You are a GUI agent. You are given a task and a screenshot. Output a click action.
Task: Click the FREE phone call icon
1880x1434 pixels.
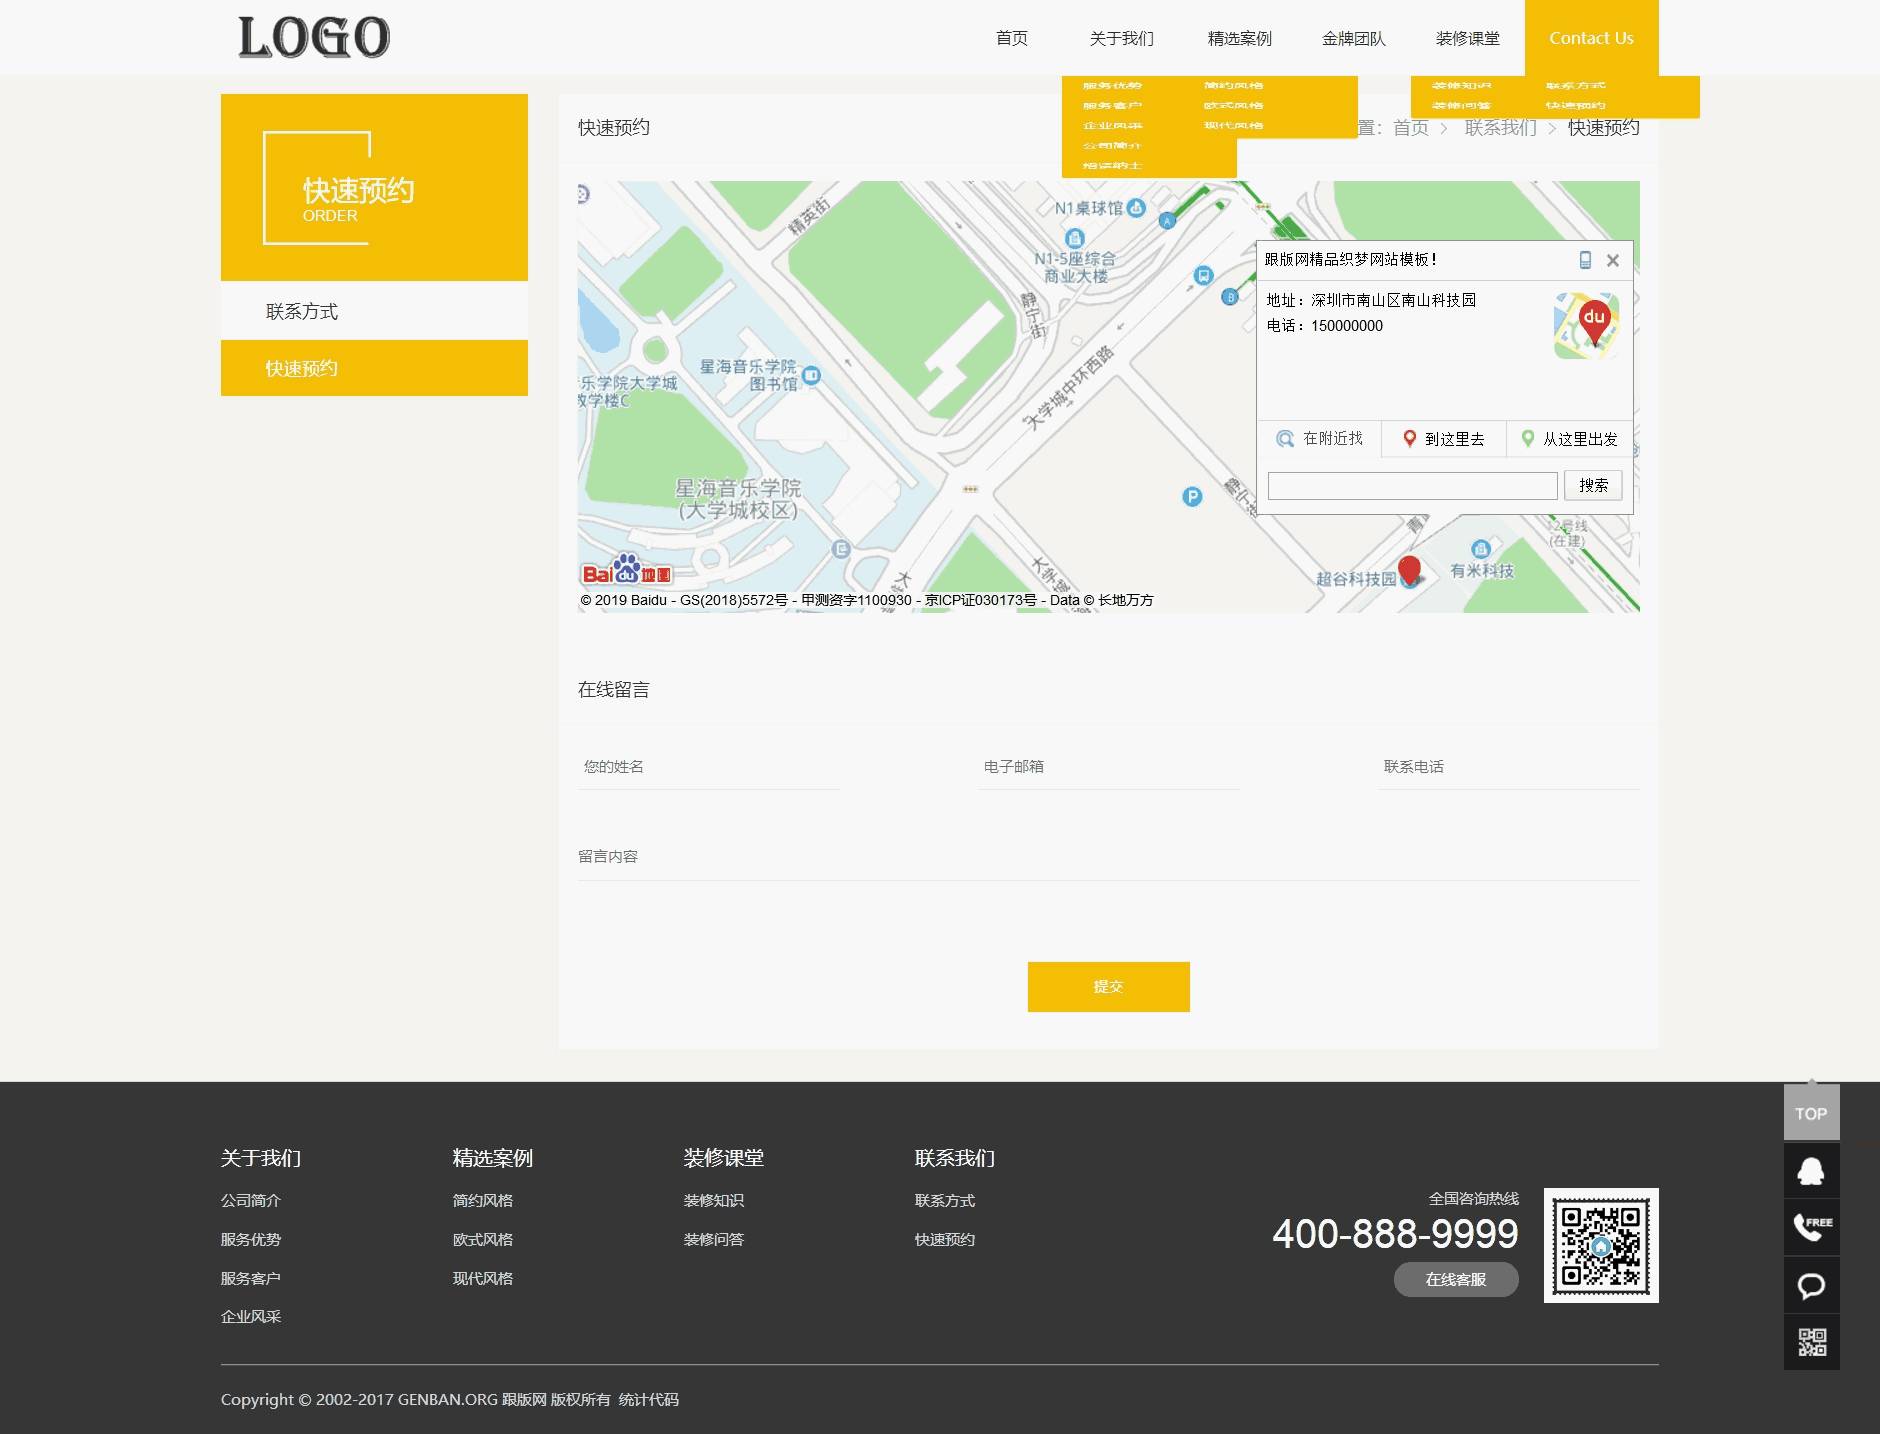(x=1811, y=1227)
